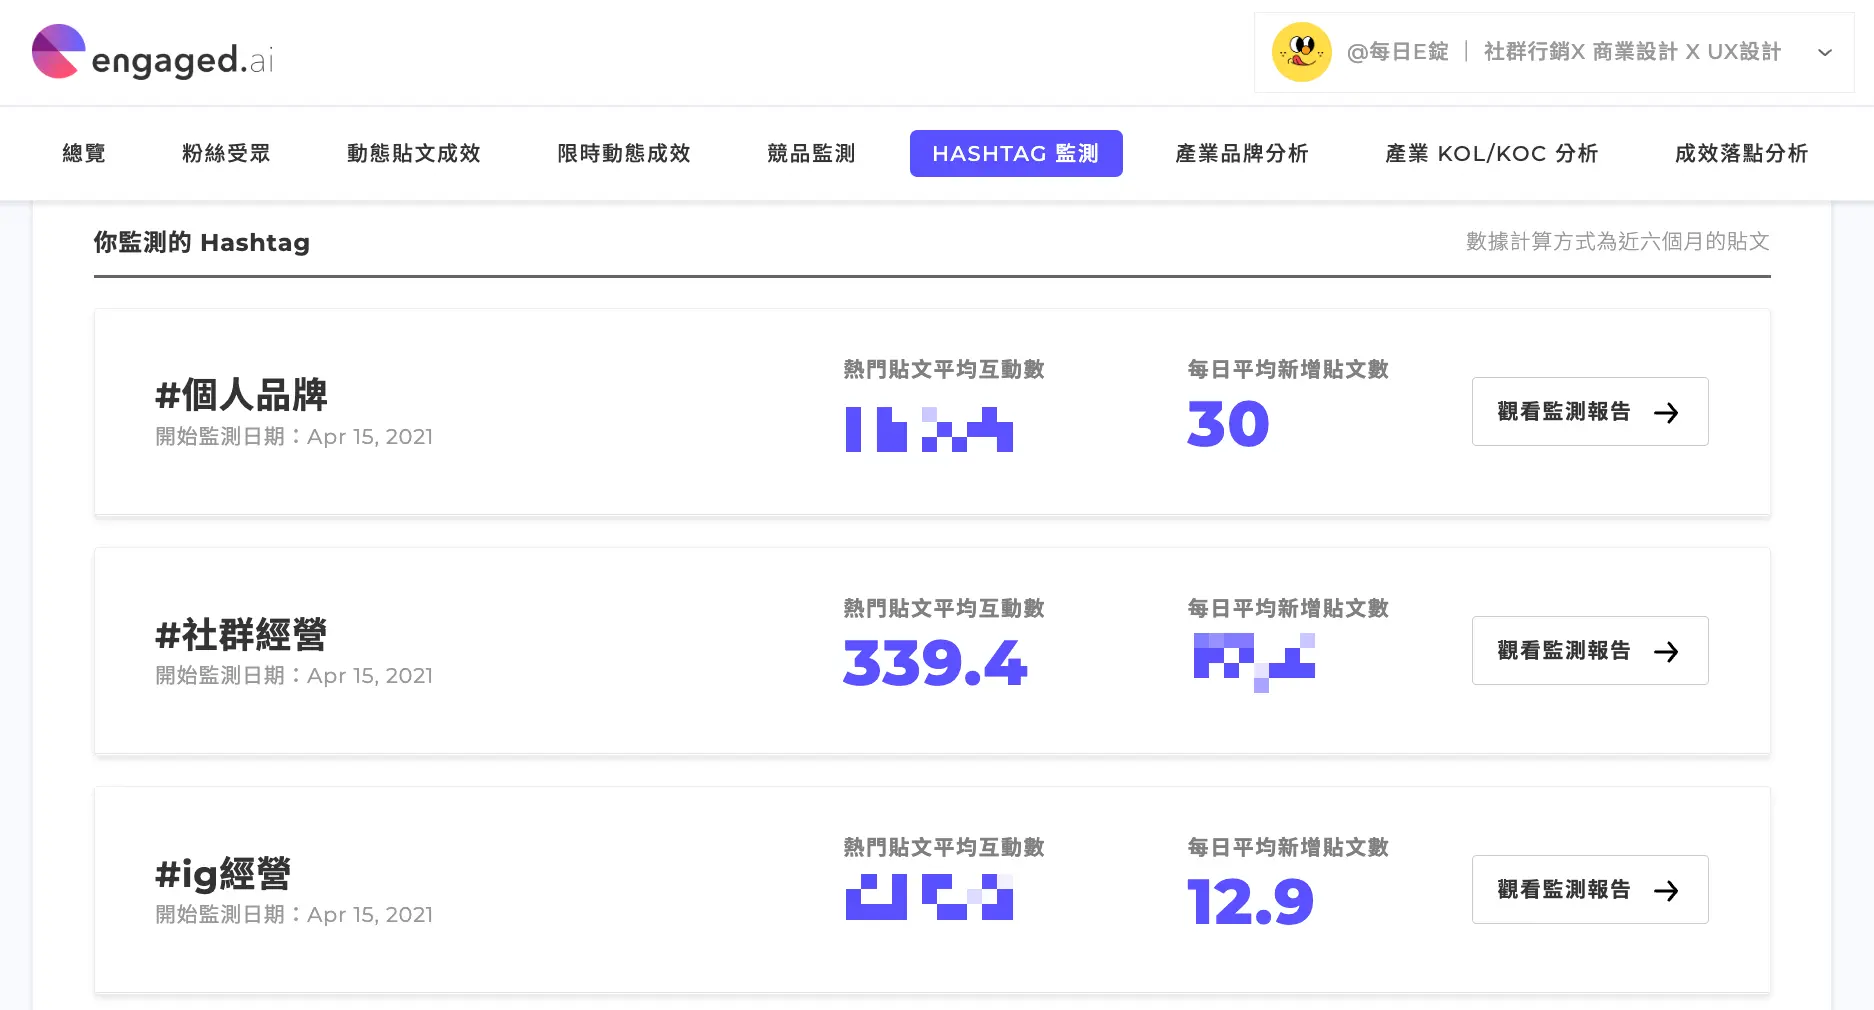Open the 粉絲受眾 tab

tap(226, 153)
